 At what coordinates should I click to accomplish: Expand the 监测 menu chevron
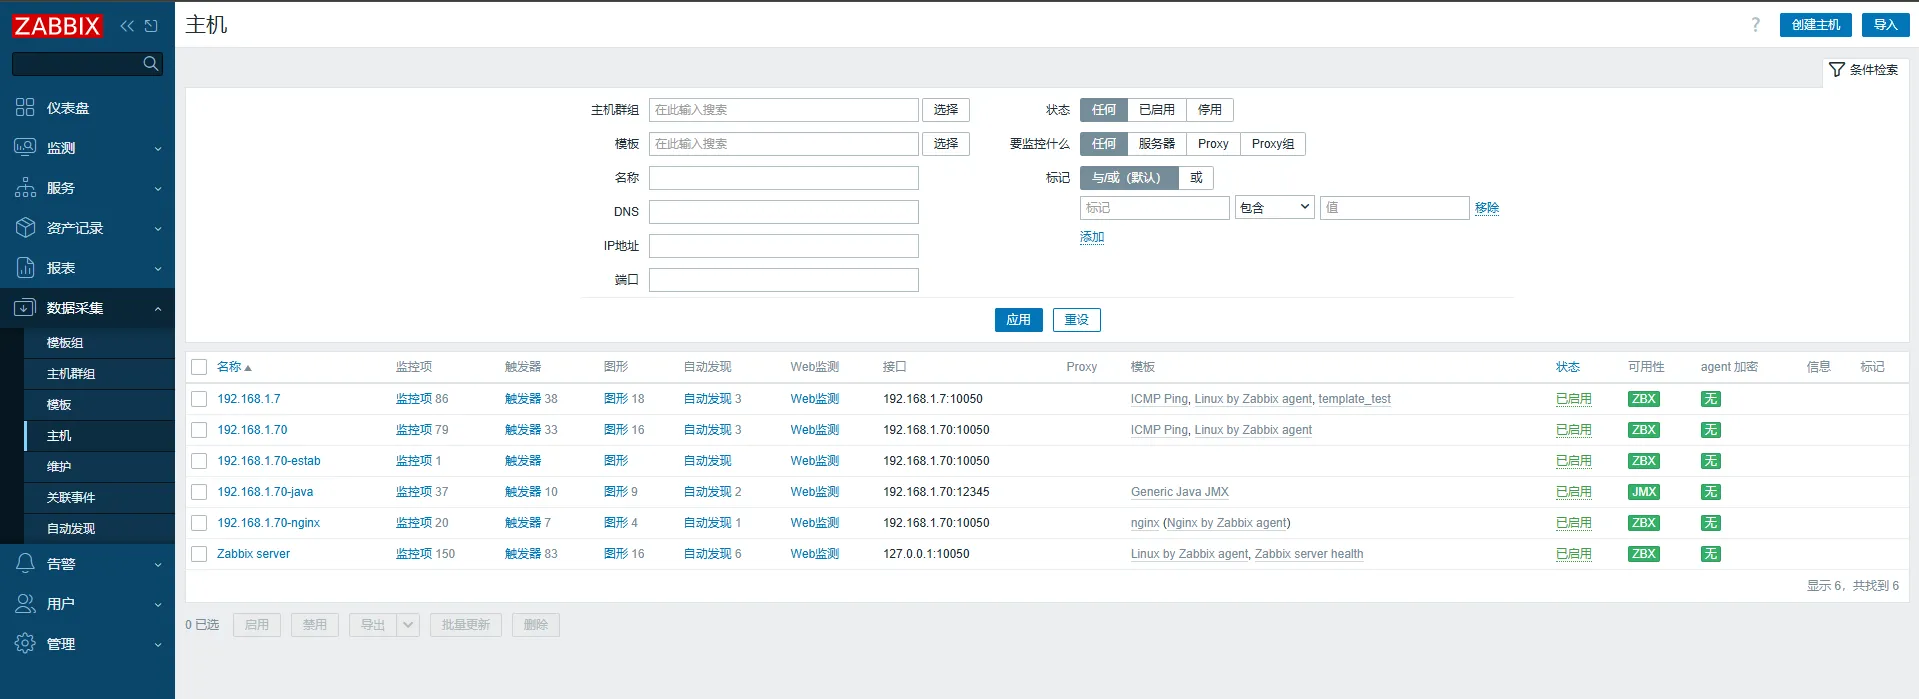158,149
